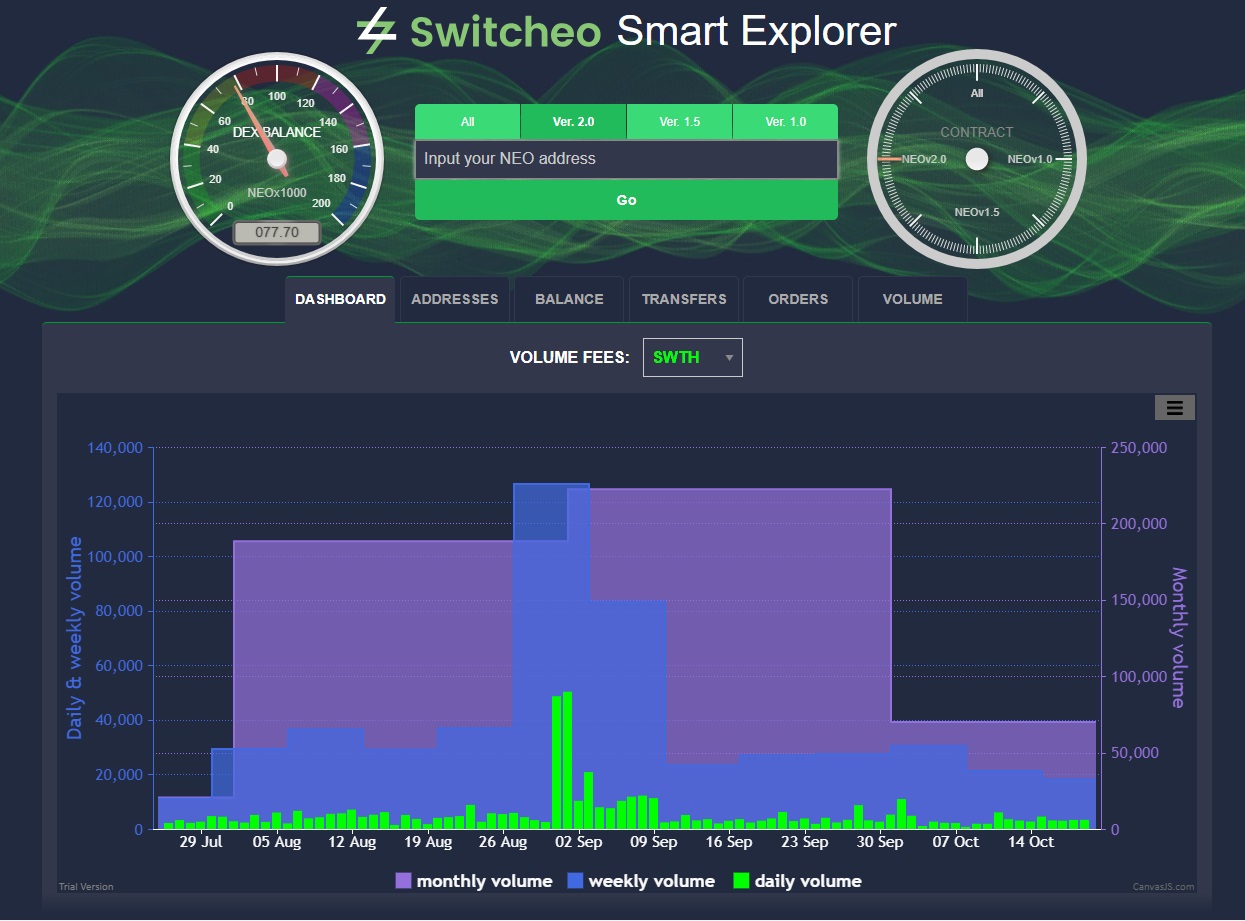Select the All version filter
The height and width of the screenshot is (921, 1245).
coord(467,122)
